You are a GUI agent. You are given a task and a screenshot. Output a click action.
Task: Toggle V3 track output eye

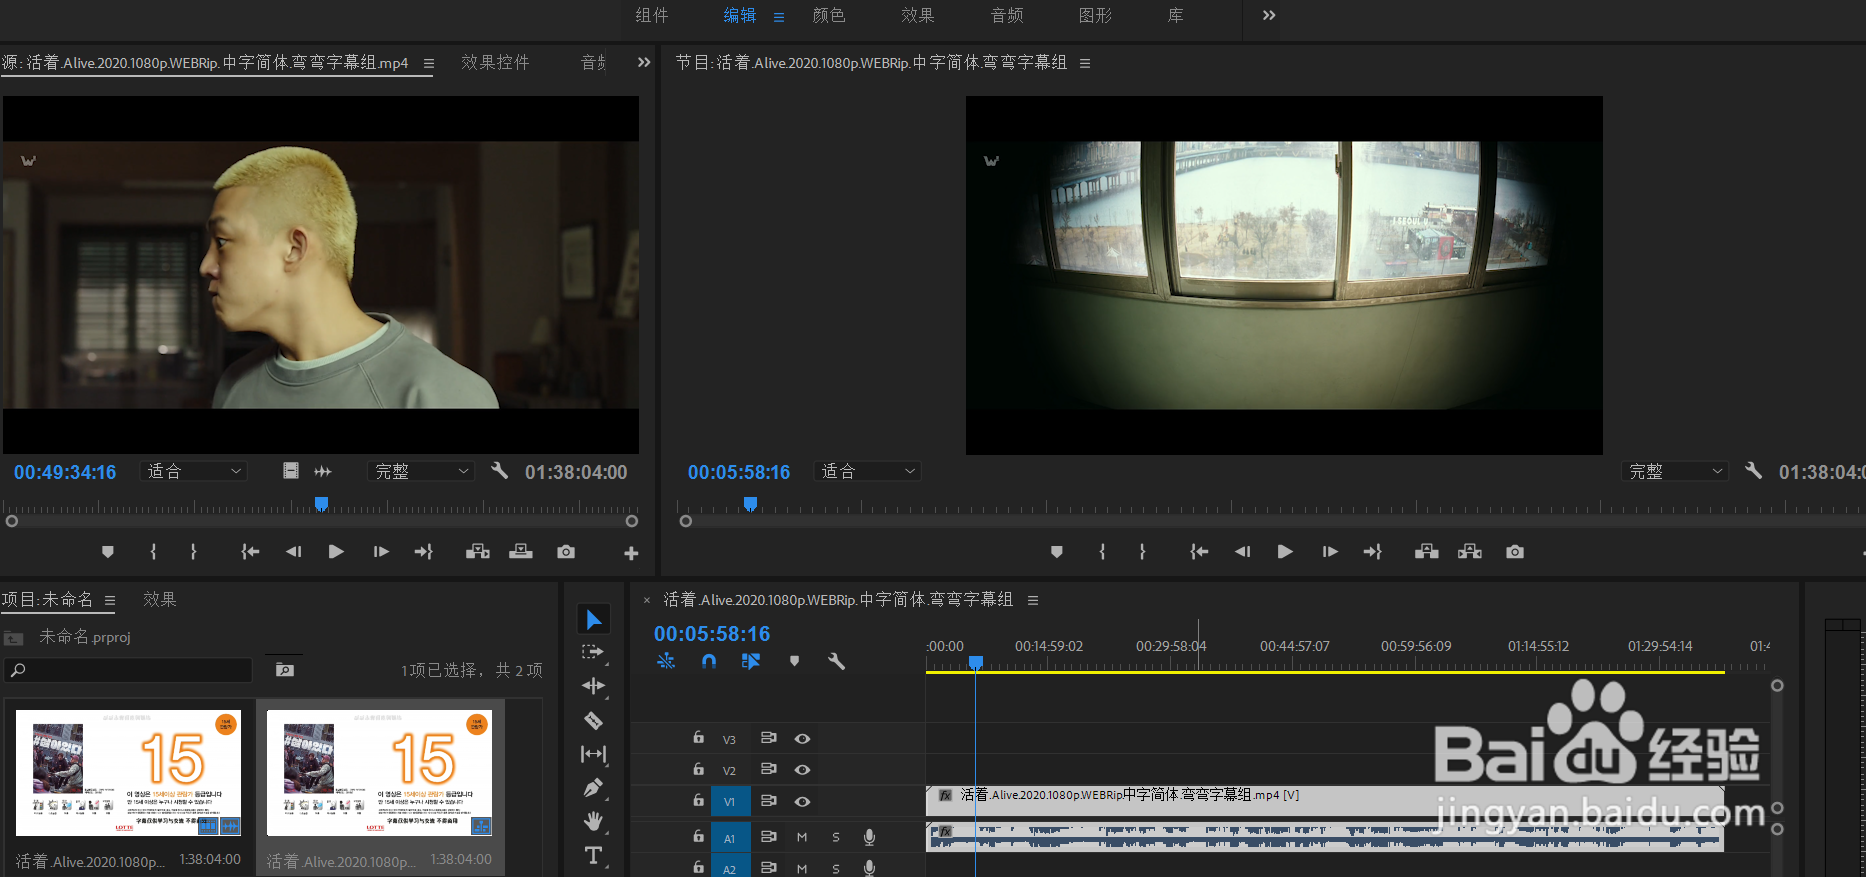point(802,739)
